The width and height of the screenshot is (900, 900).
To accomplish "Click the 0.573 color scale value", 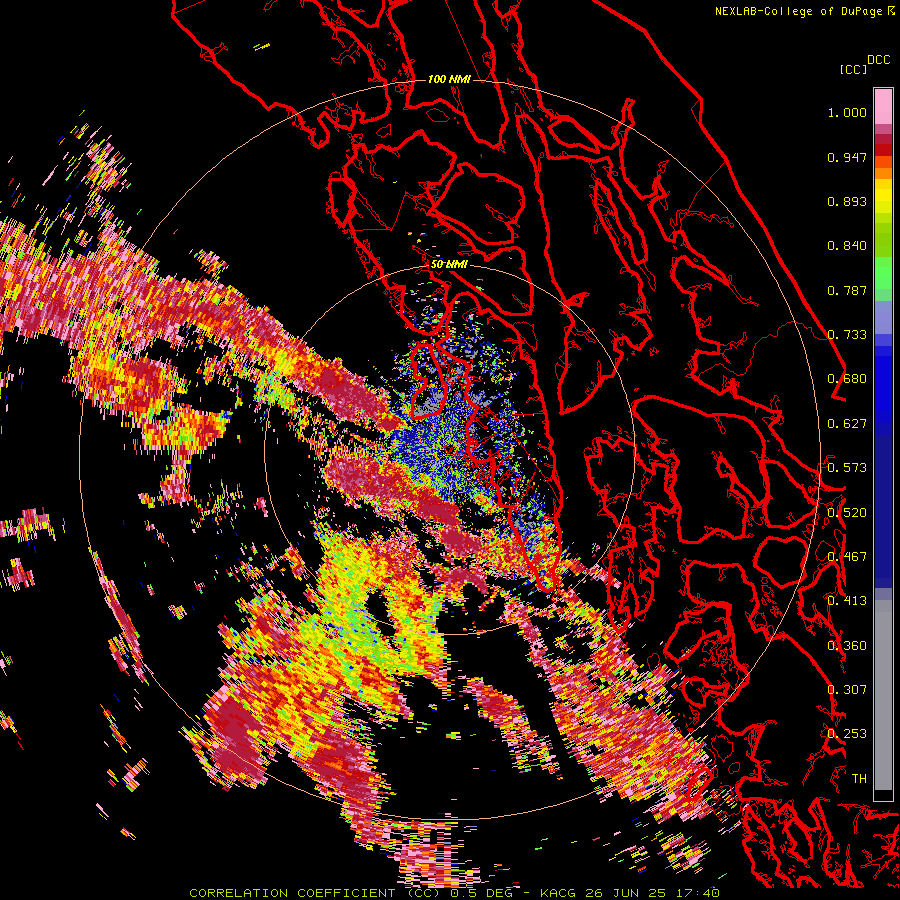I will [847, 468].
